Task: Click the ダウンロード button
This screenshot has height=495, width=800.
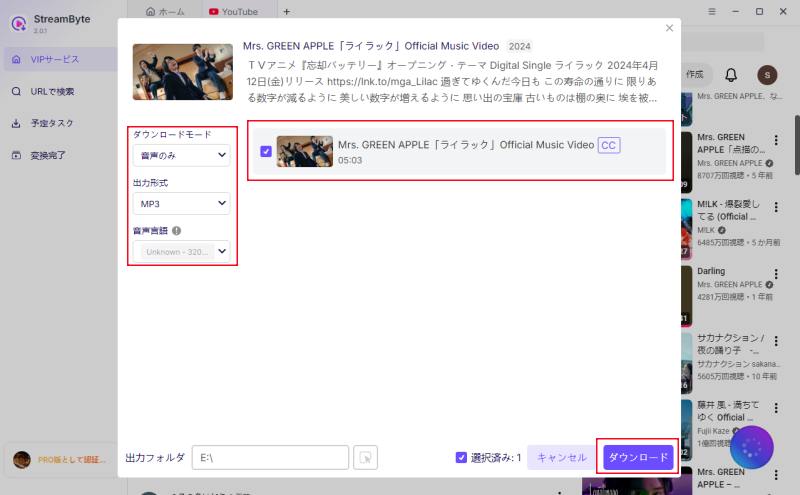Action: tap(638, 457)
